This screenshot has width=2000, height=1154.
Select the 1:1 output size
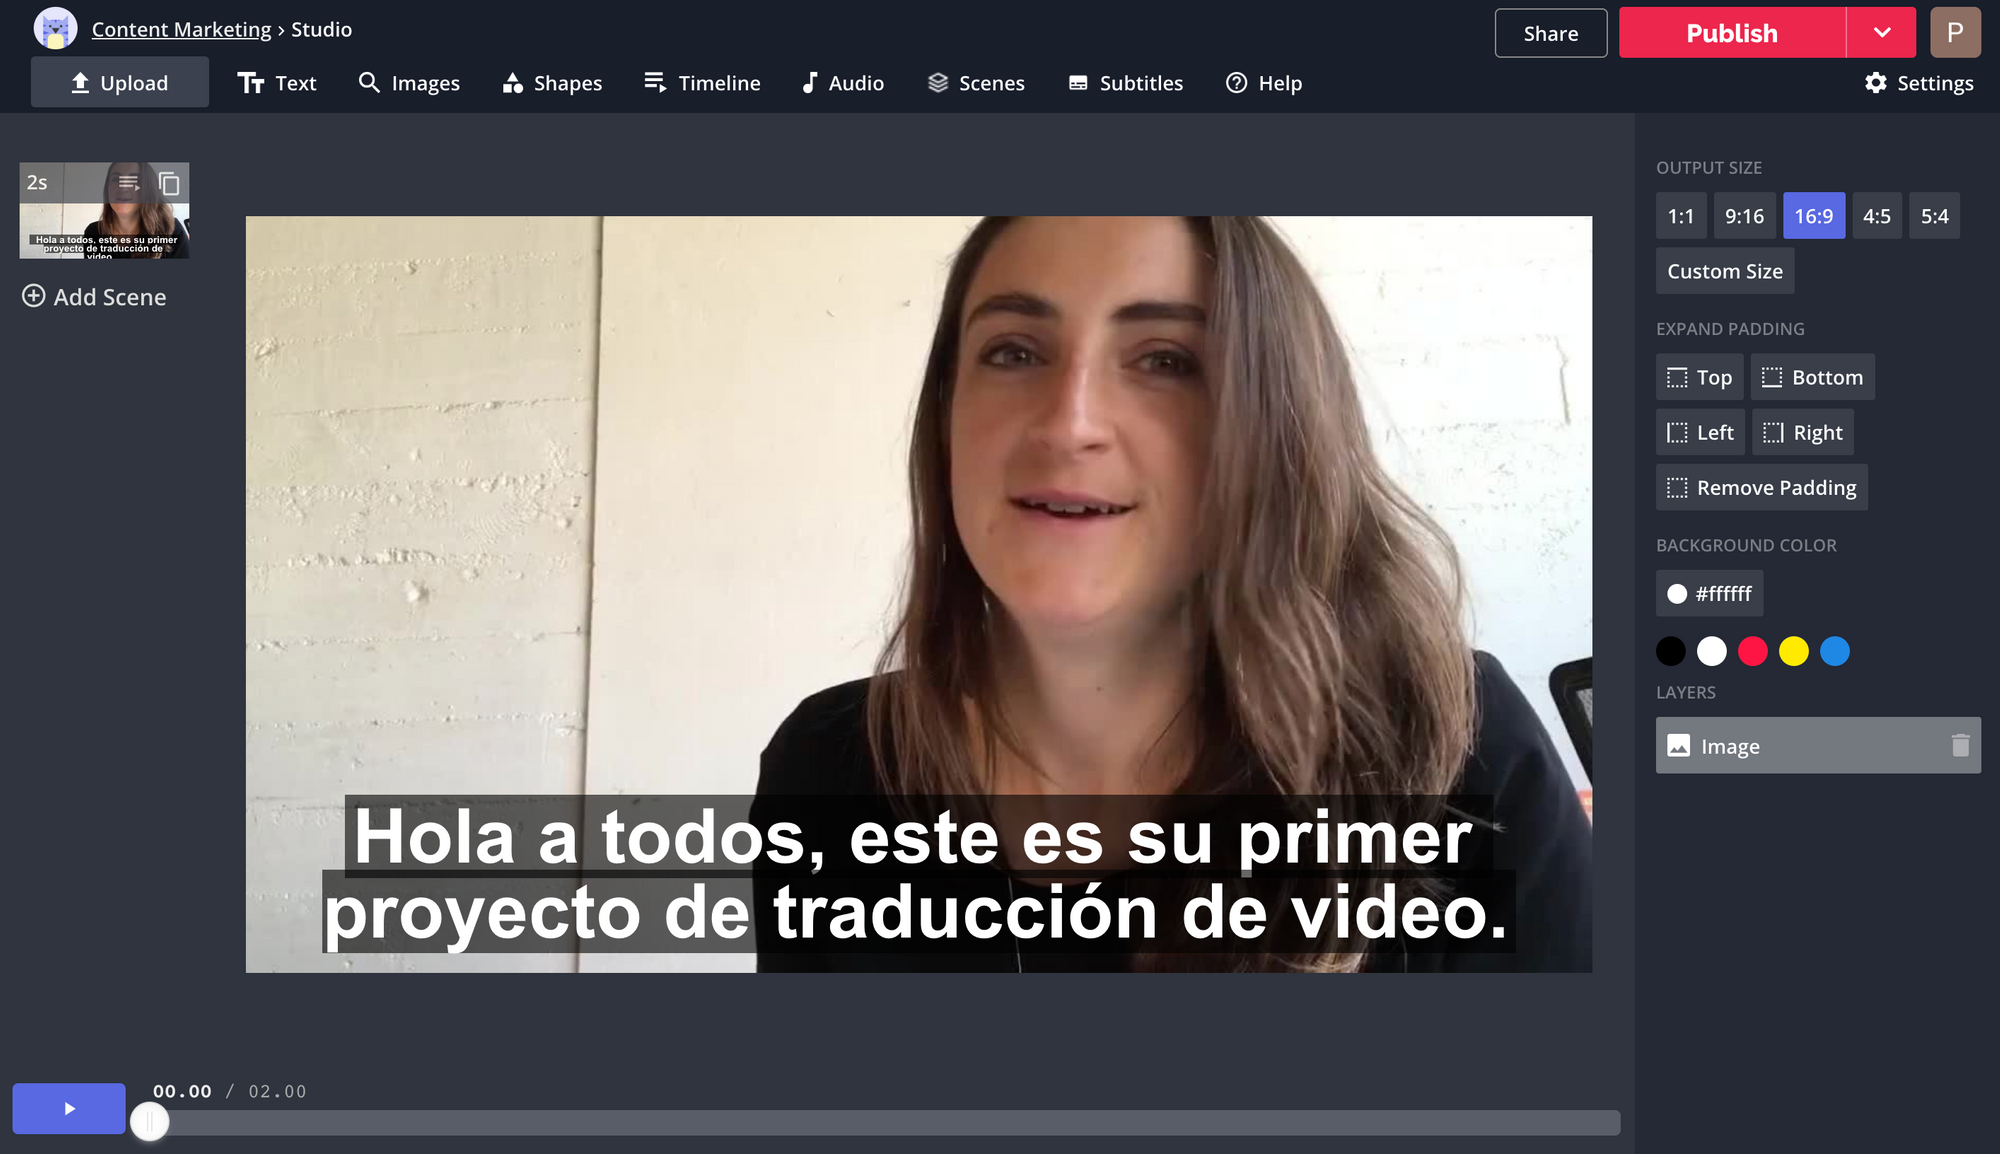click(1680, 216)
